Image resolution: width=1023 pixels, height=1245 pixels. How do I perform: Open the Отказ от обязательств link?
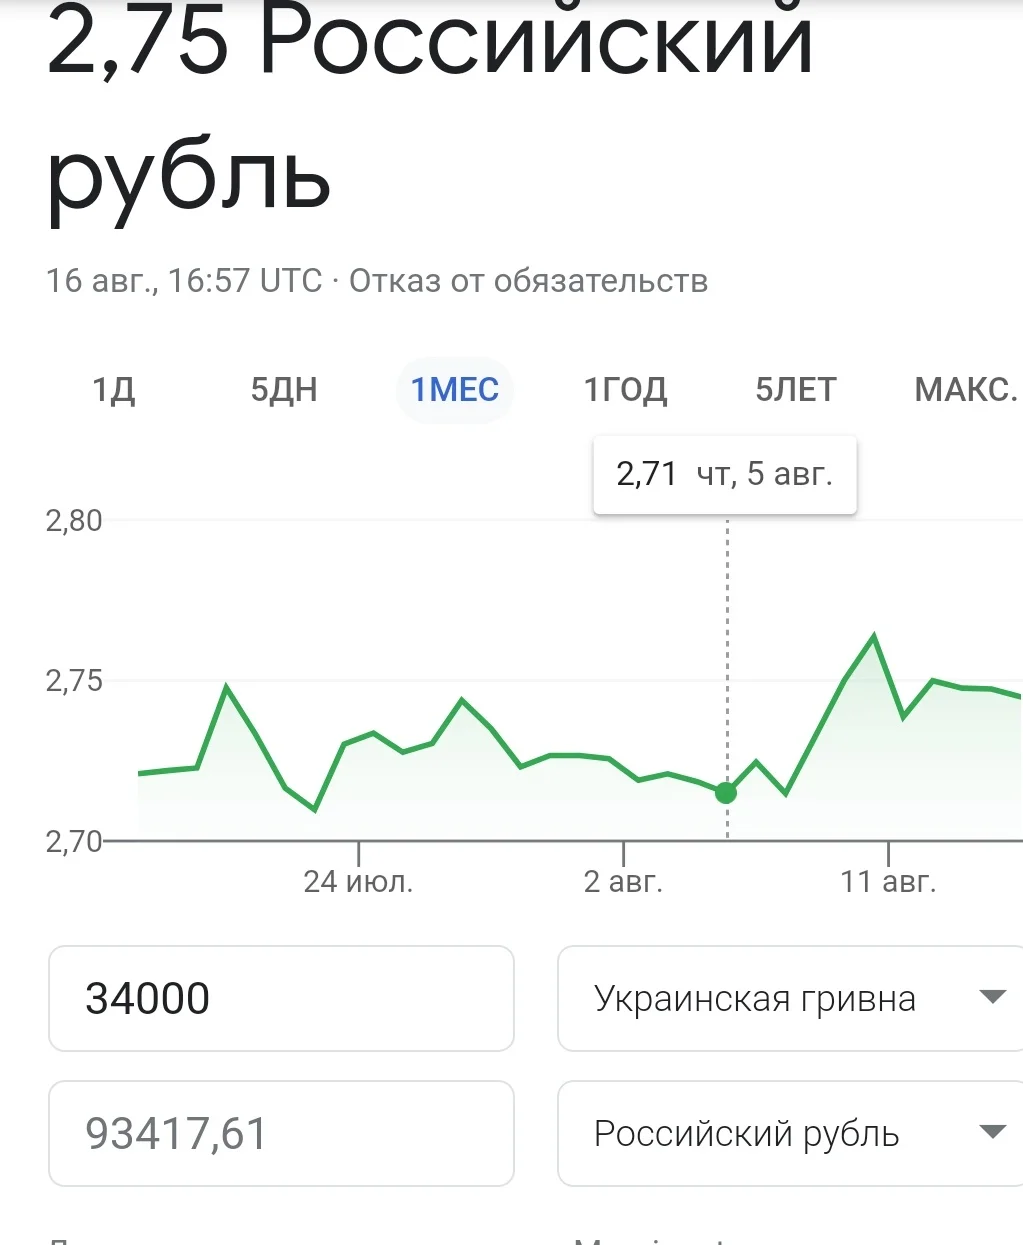(x=528, y=281)
